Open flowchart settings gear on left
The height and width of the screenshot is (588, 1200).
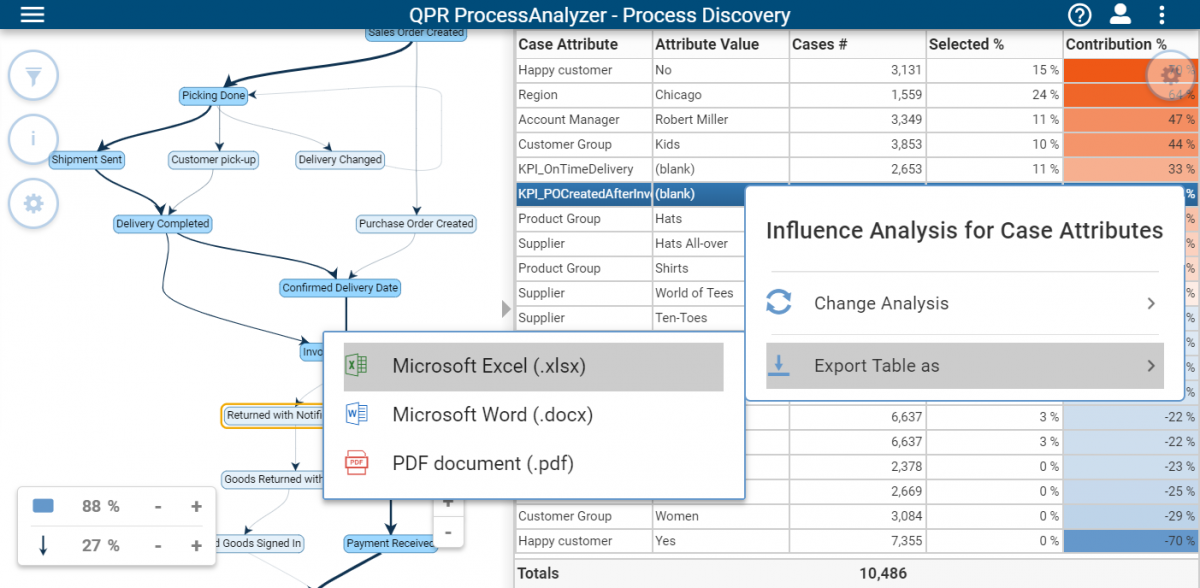(x=33, y=204)
